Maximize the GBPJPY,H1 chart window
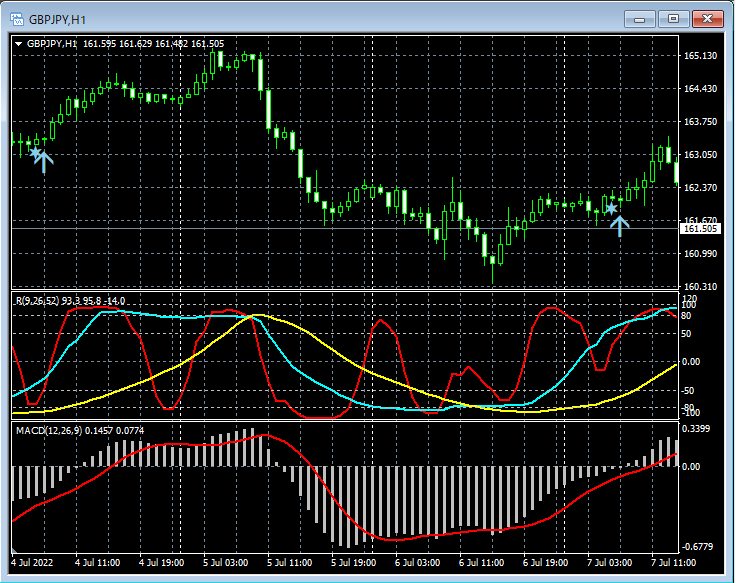 (x=673, y=19)
